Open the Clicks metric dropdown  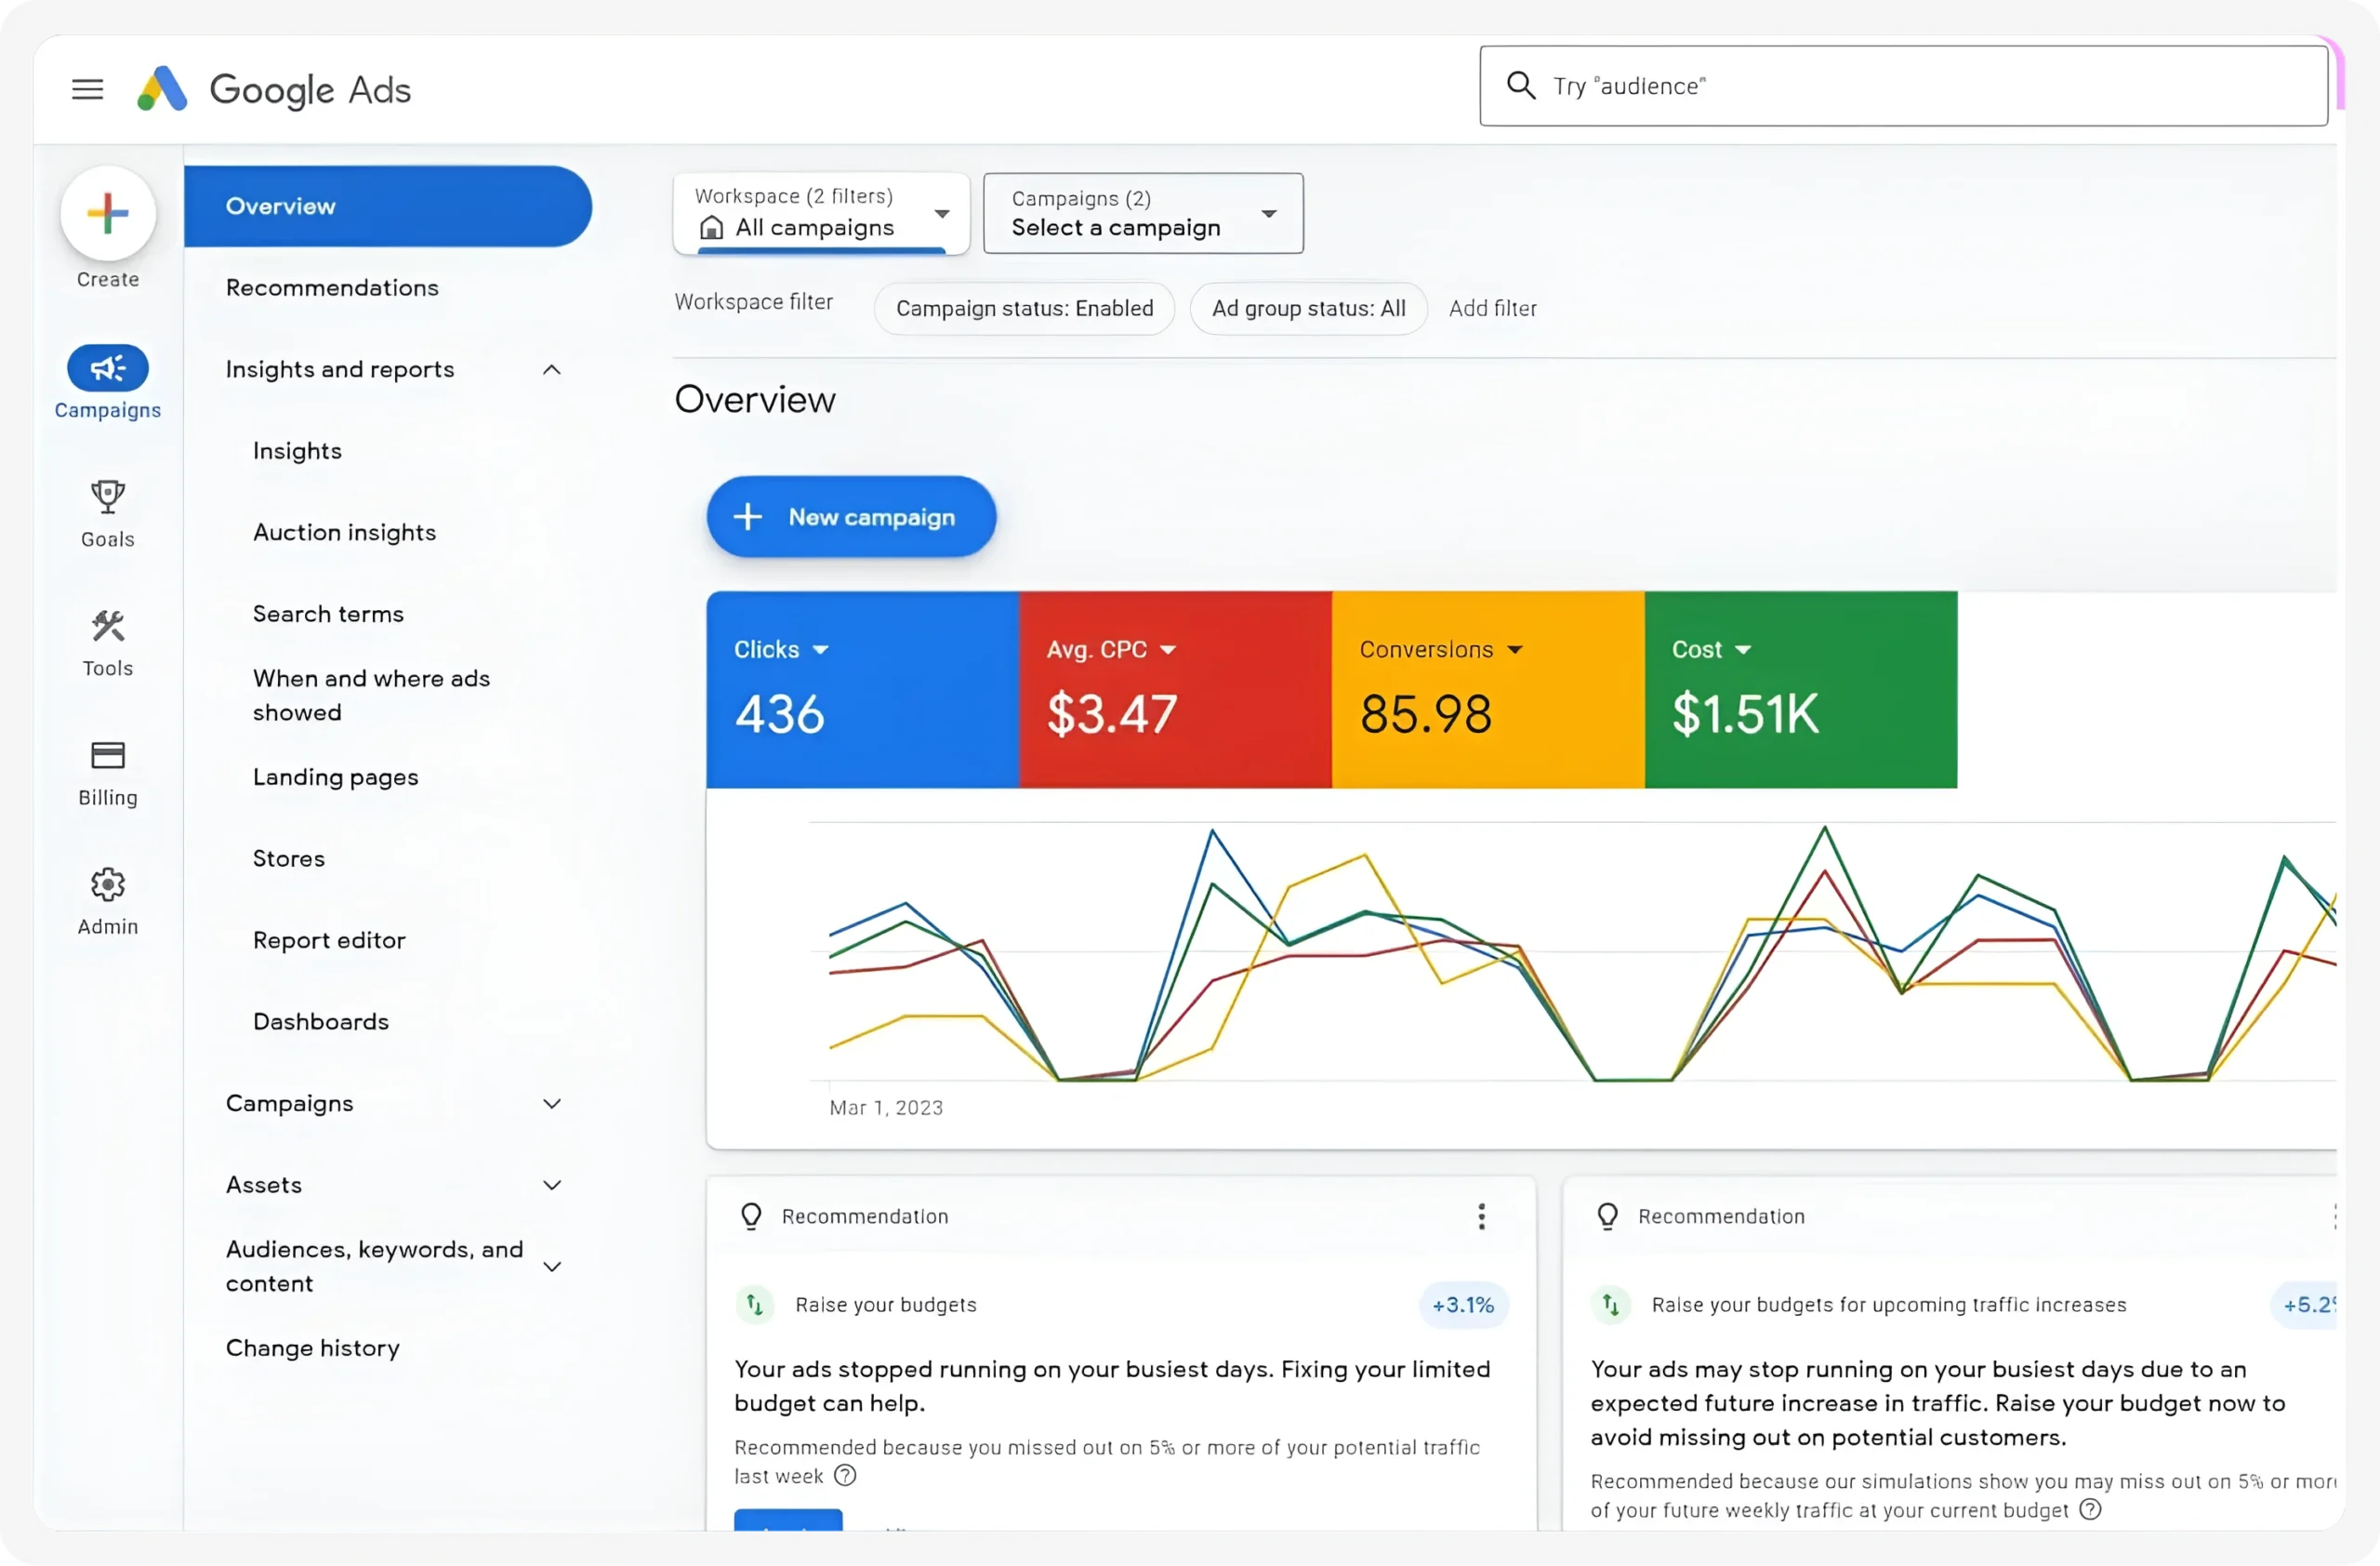pos(820,650)
